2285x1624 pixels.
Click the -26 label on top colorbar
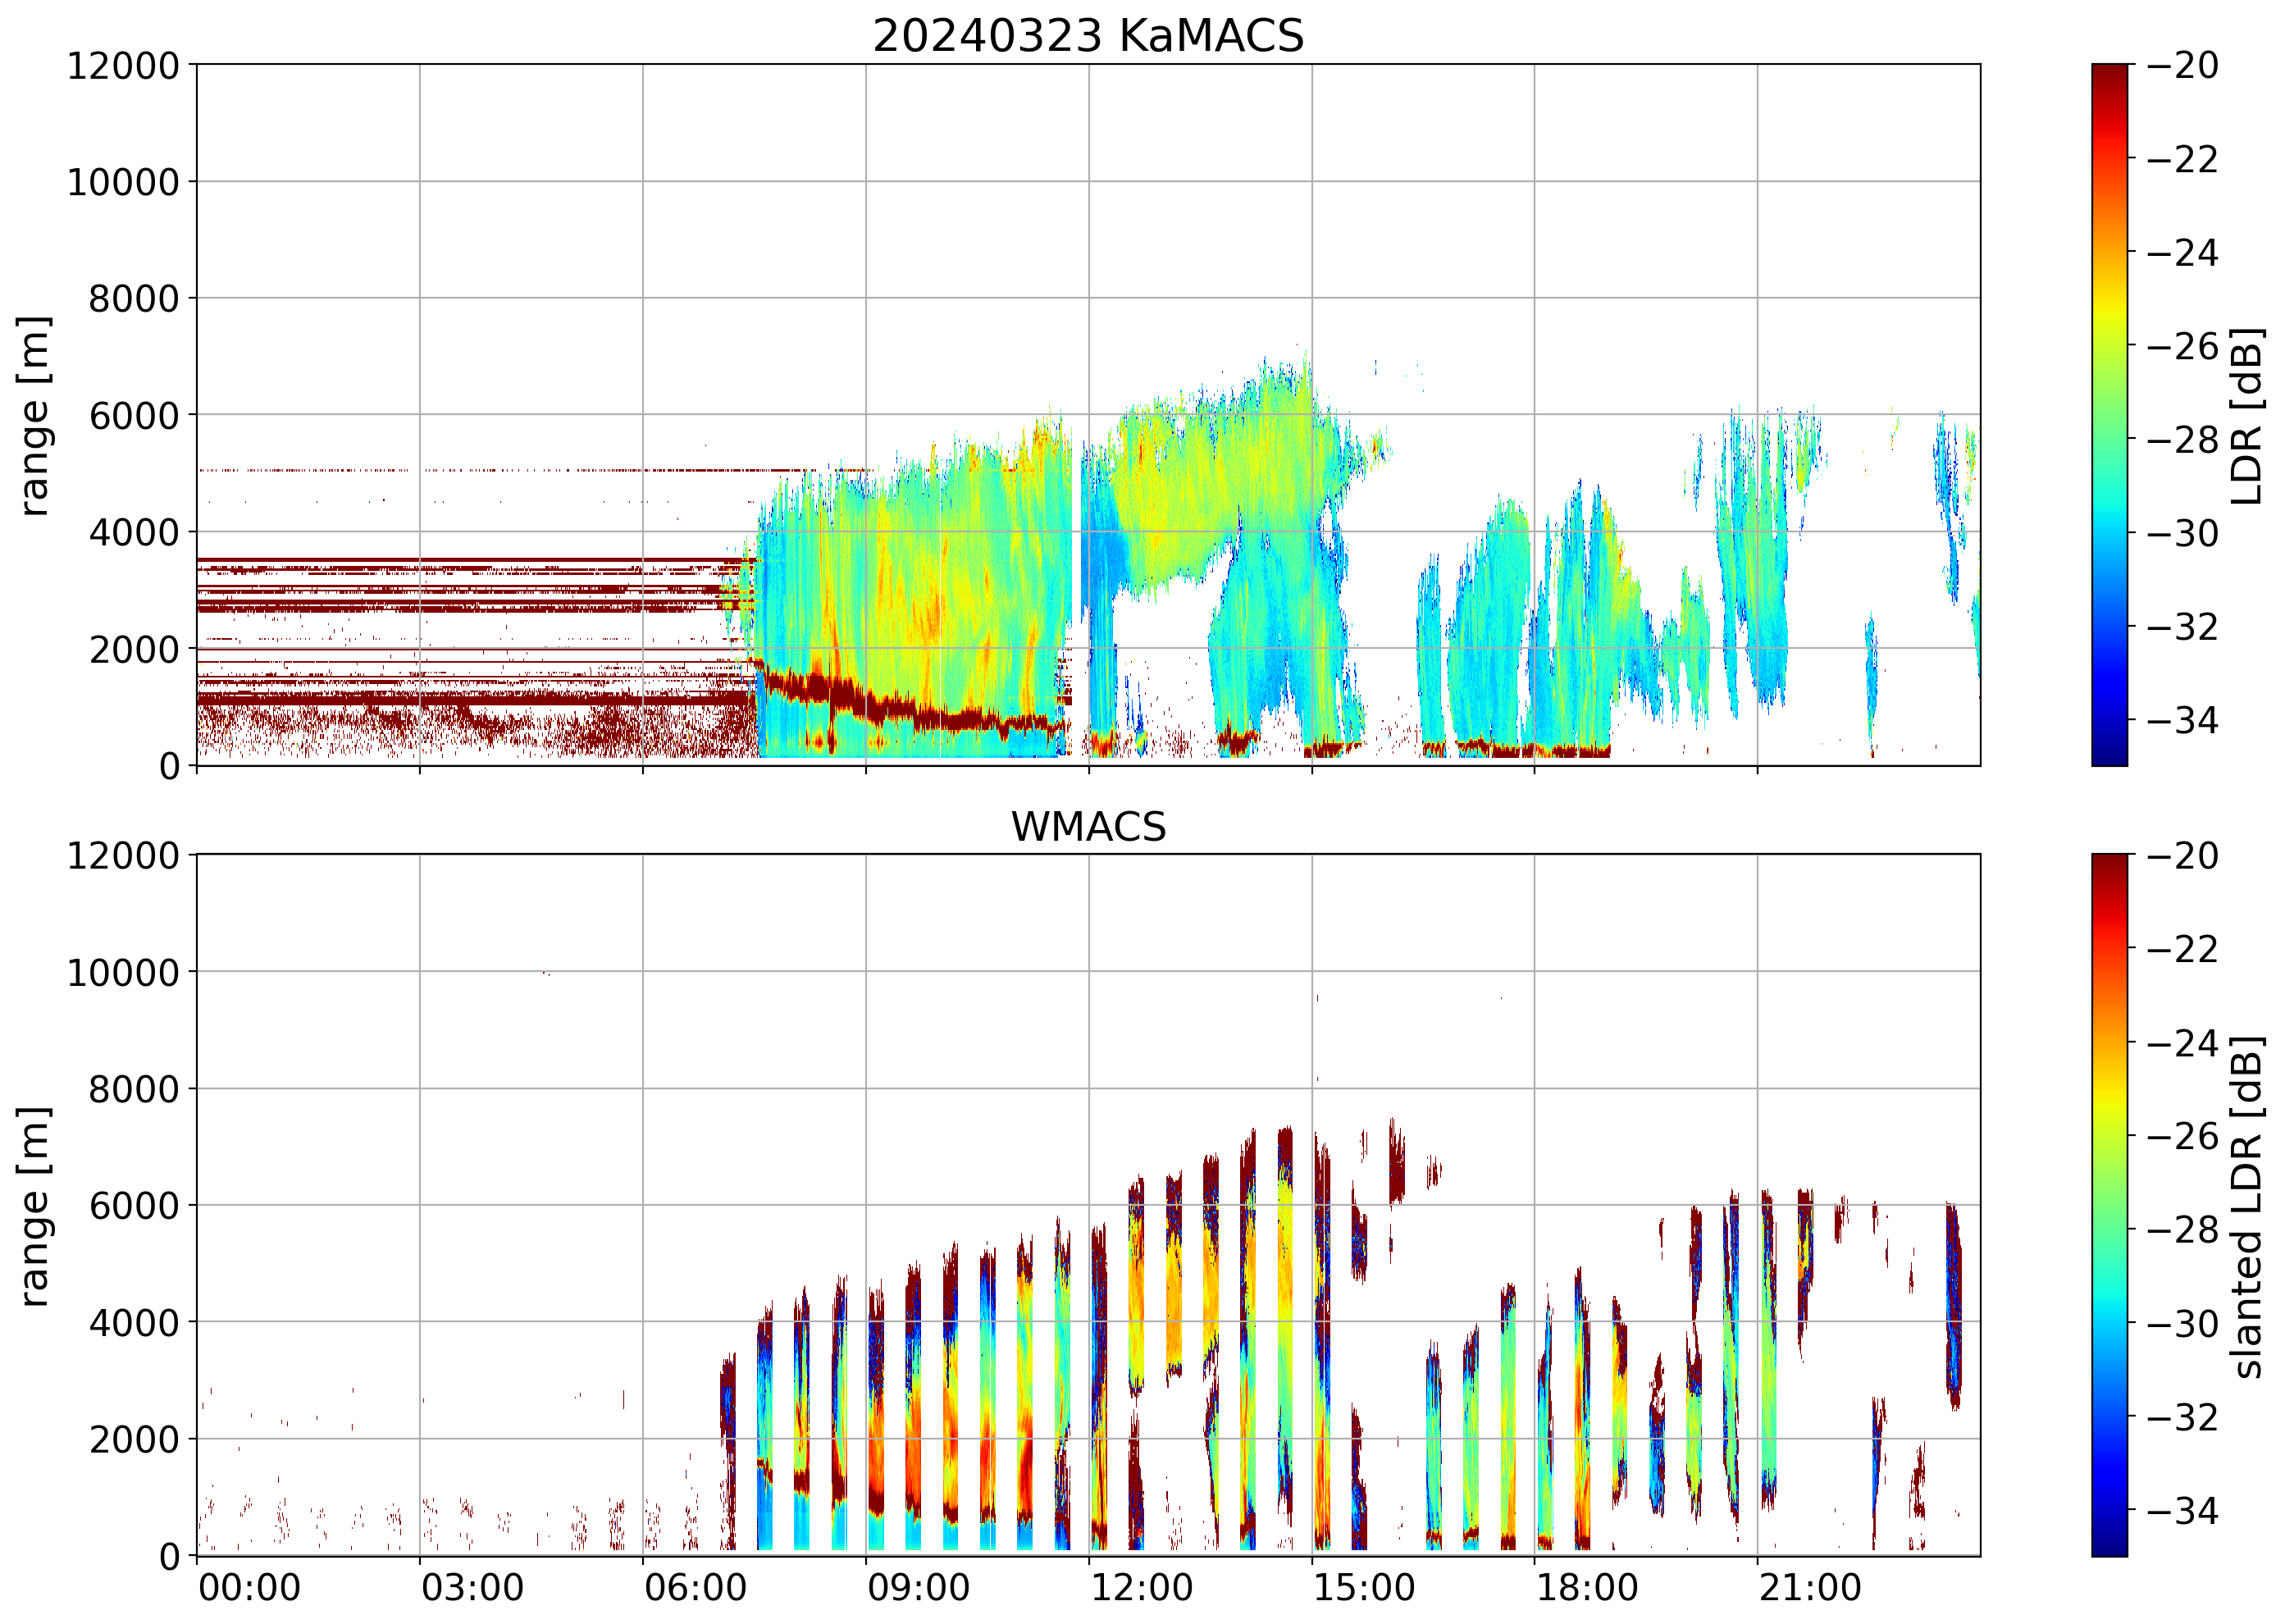[x=2182, y=346]
